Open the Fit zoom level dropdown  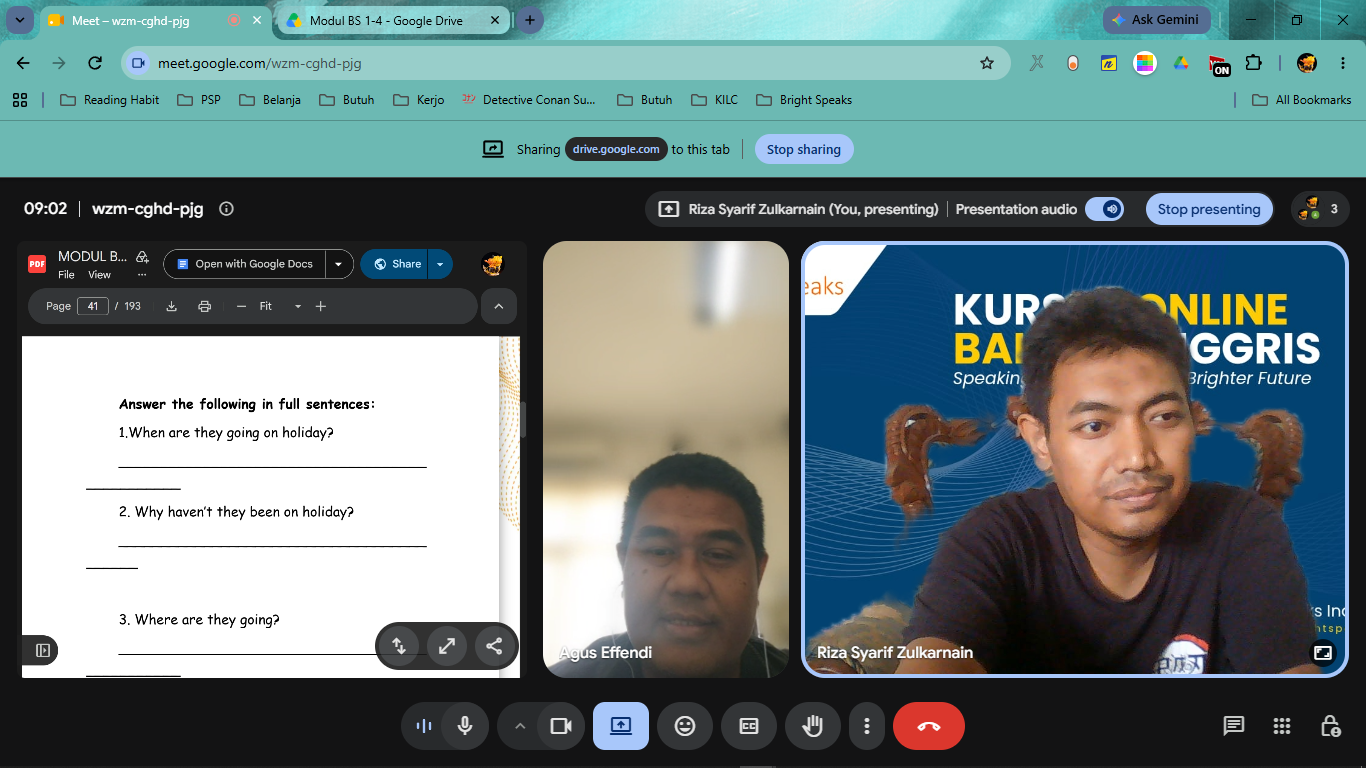click(280, 306)
